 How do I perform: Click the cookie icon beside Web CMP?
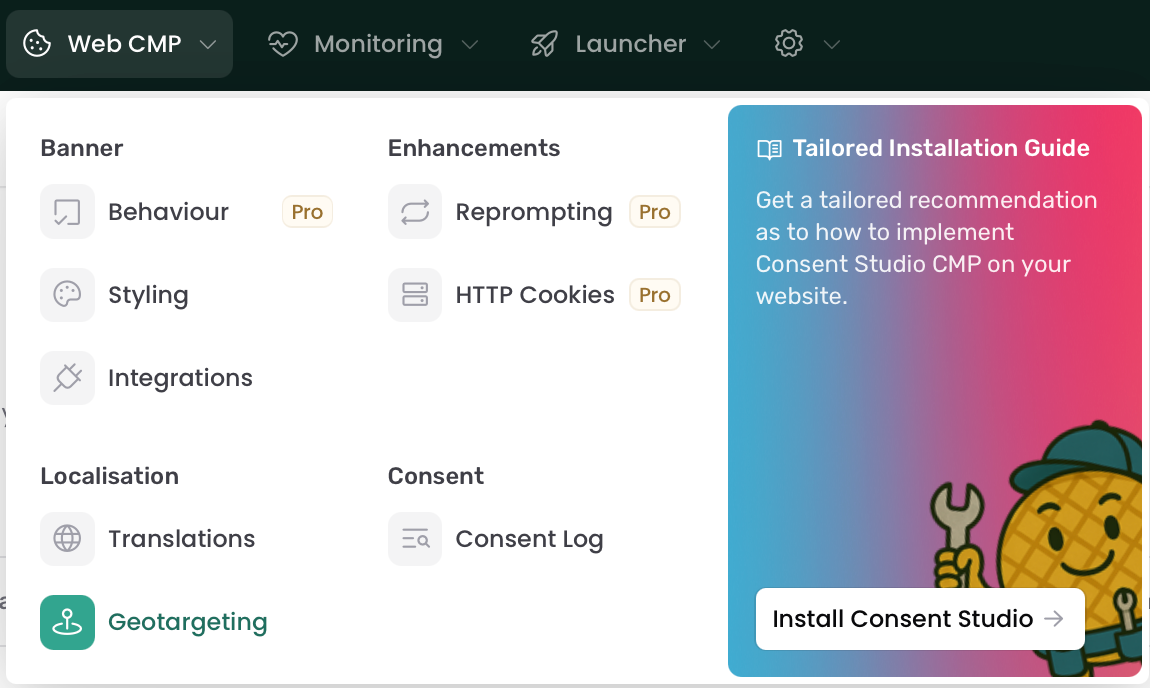37,44
